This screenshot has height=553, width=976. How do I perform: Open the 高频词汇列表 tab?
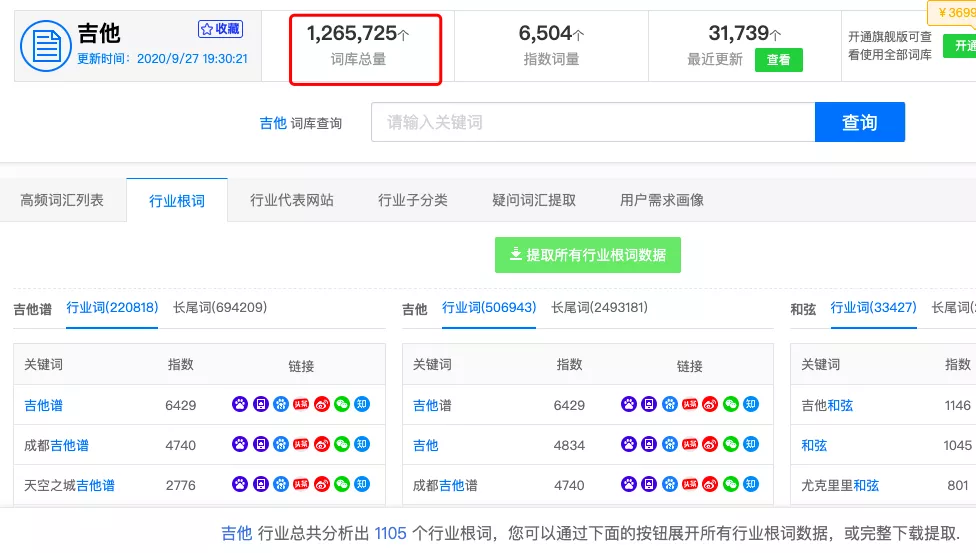pos(62,200)
